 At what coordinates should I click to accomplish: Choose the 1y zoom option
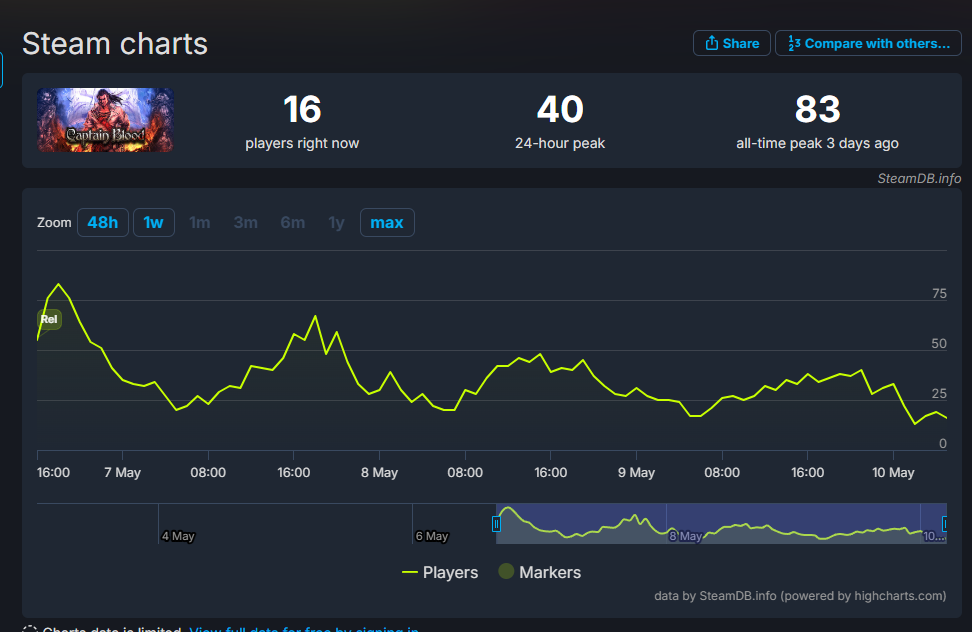(x=336, y=222)
